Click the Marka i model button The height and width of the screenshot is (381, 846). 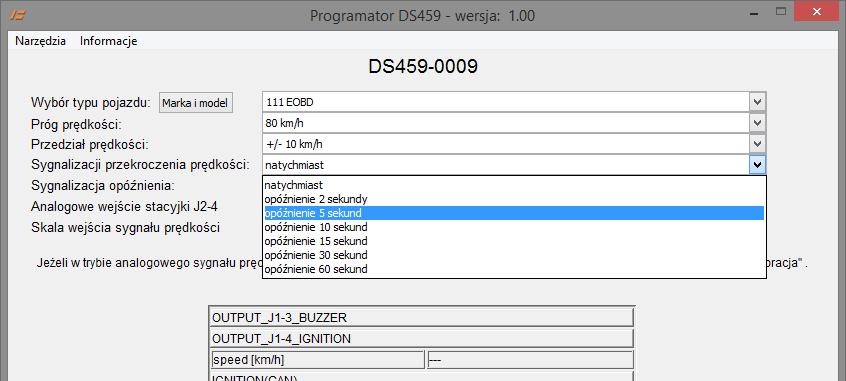[195, 103]
